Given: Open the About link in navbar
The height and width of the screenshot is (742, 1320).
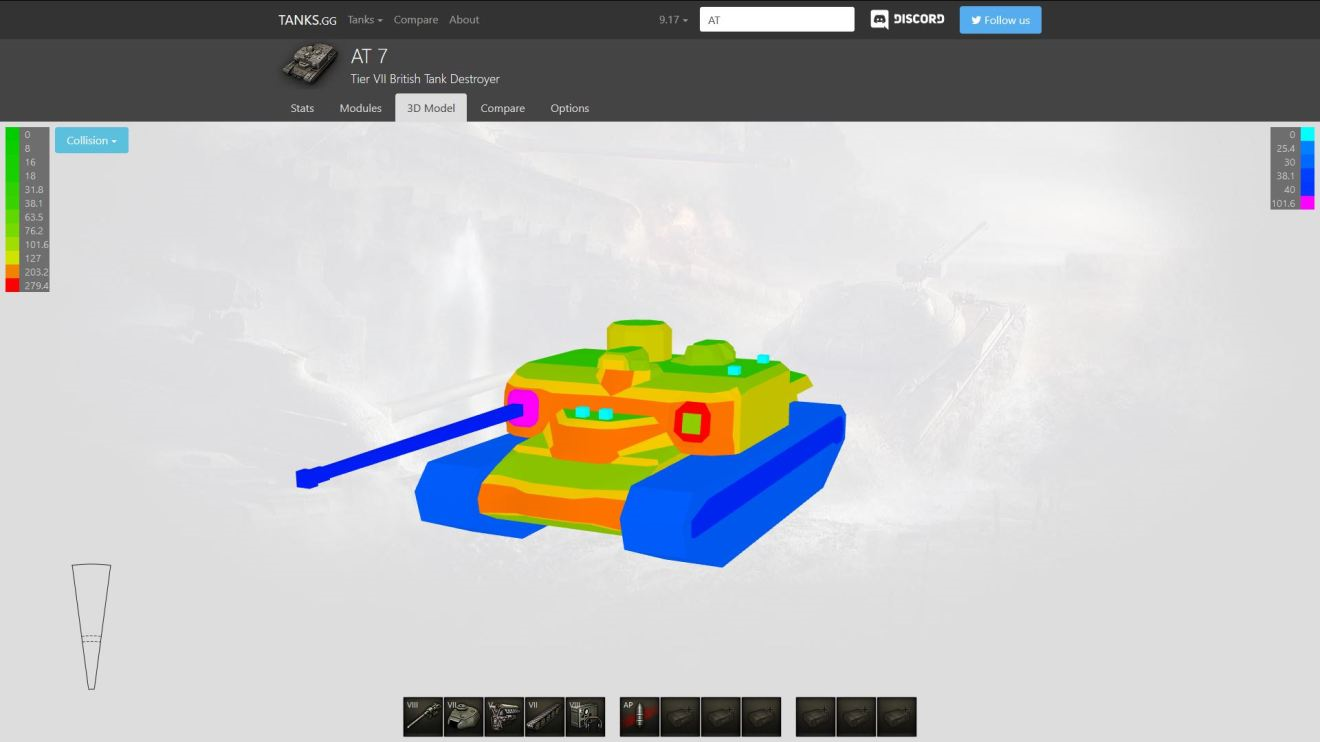Looking at the screenshot, I should pos(464,20).
